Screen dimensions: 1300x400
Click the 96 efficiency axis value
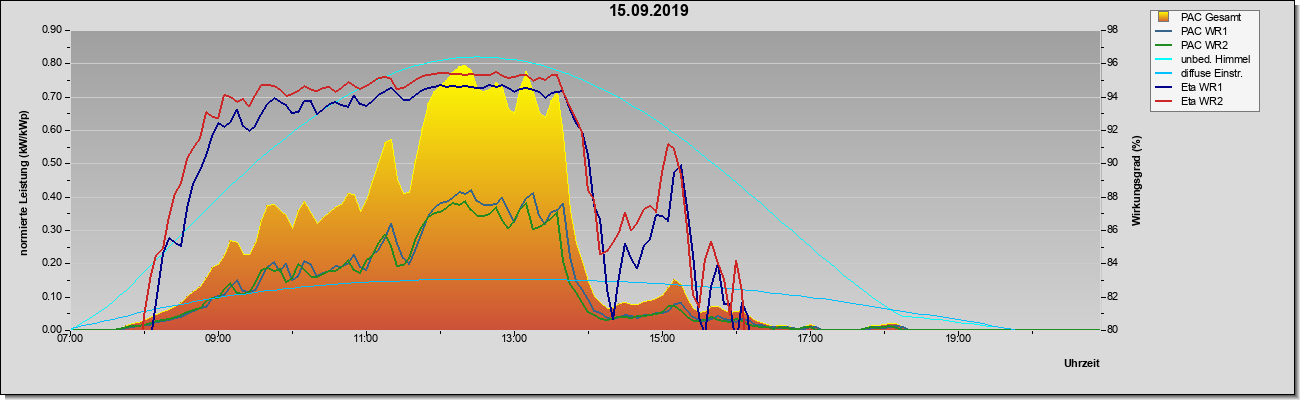(1112, 63)
